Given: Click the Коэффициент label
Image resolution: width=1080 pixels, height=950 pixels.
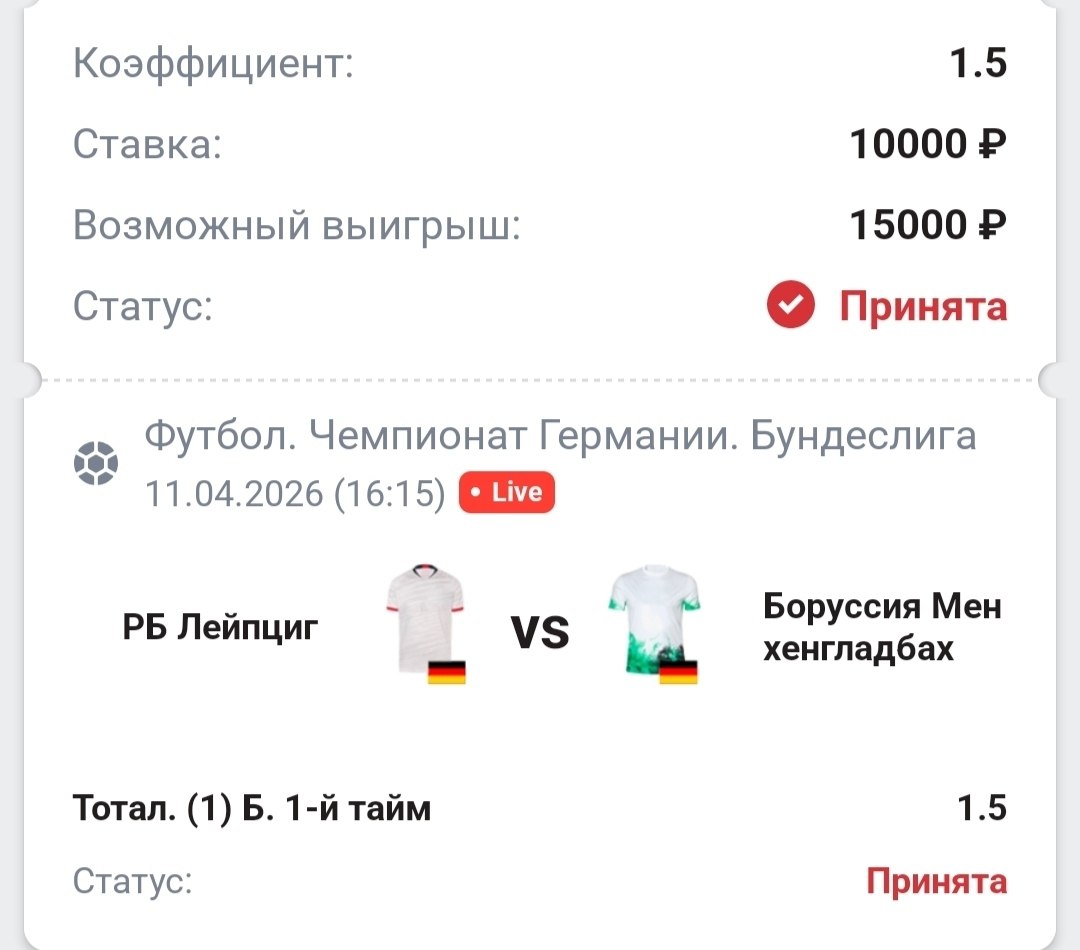Looking at the screenshot, I should click(214, 66).
